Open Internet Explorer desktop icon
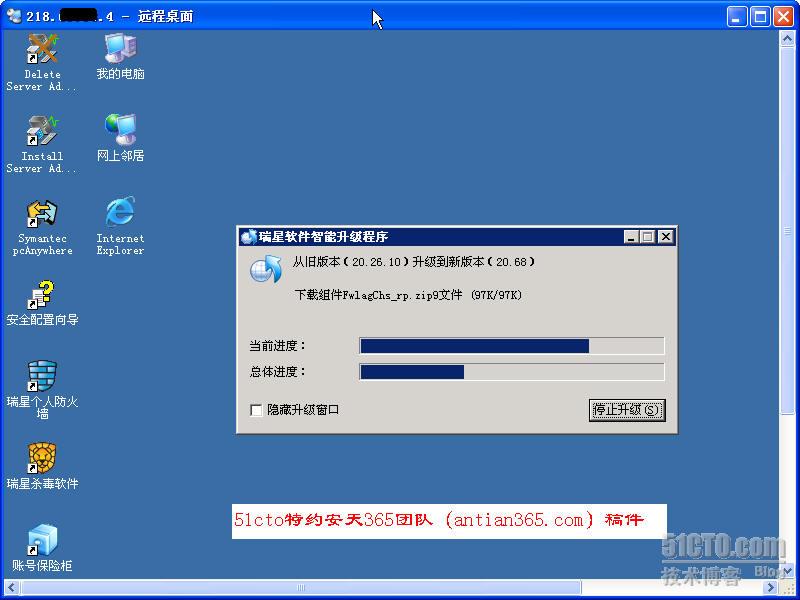 click(120, 226)
